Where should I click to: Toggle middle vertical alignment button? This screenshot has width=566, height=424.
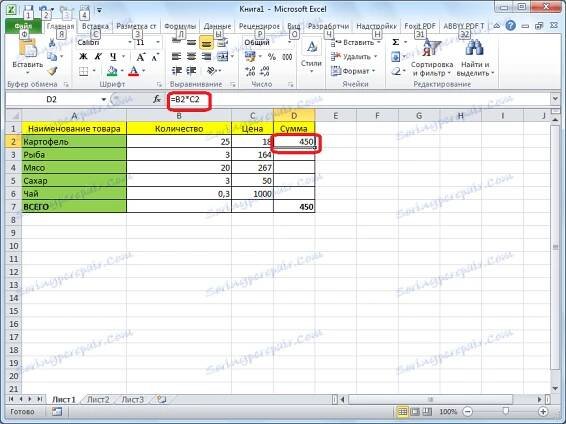tap(191, 43)
